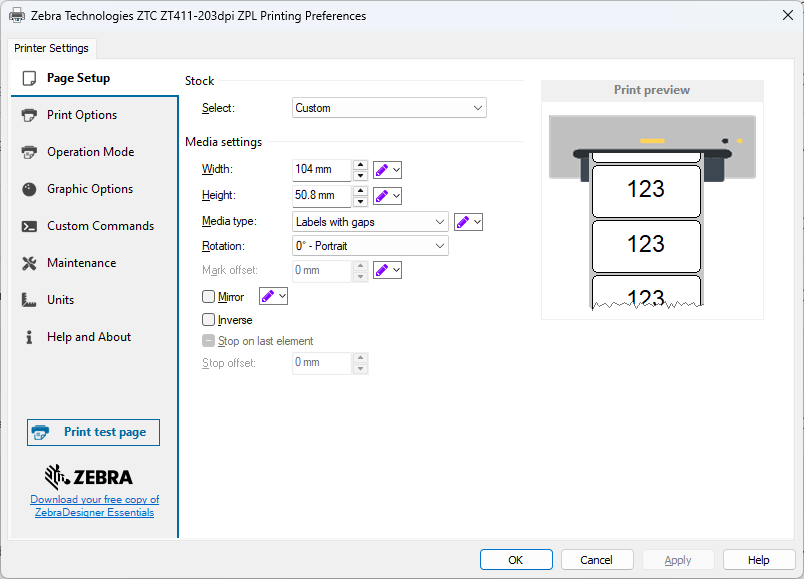Screen dimensions: 804x579
Task: Expand Height pencil dropdown arrow
Action: click(396, 196)
